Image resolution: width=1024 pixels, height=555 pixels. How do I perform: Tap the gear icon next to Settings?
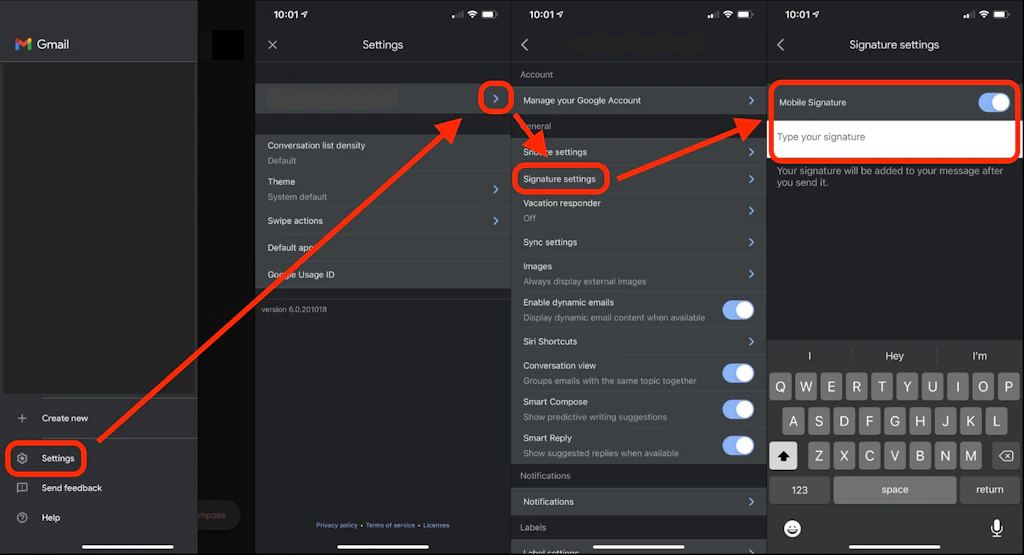click(22, 458)
